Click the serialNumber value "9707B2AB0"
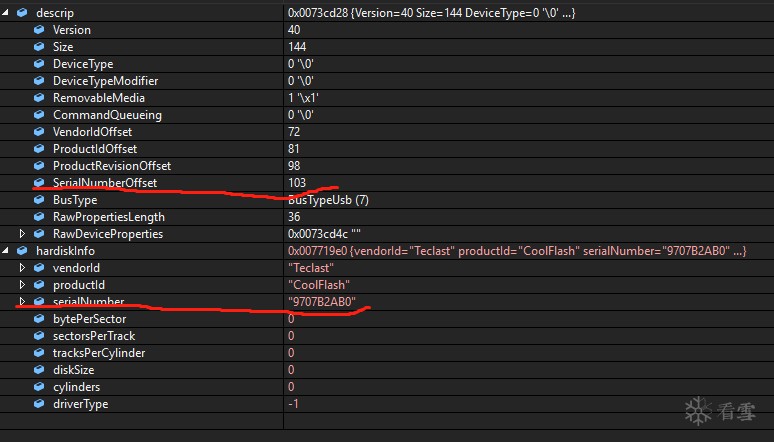The width and height of the screenshot is (774, 442). pyautogui.click(x=321, y=301)
